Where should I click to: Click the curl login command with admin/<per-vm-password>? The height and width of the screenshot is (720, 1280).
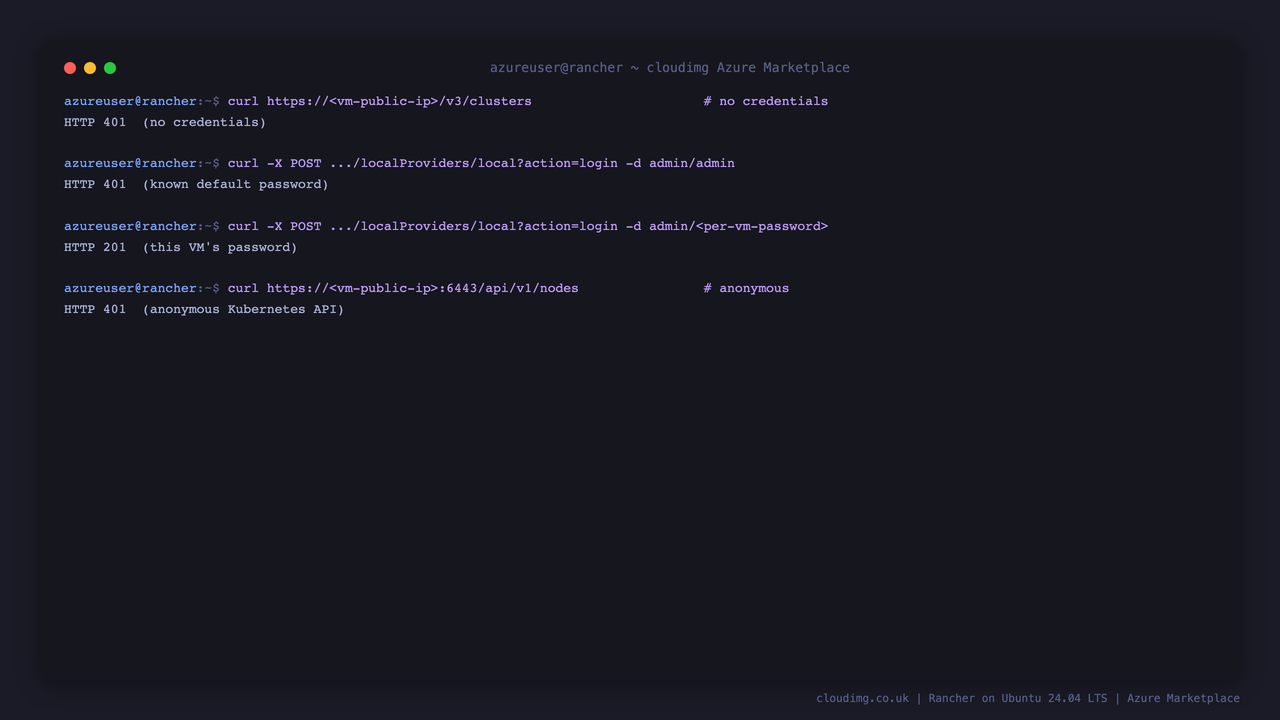[x=528, y=226]
